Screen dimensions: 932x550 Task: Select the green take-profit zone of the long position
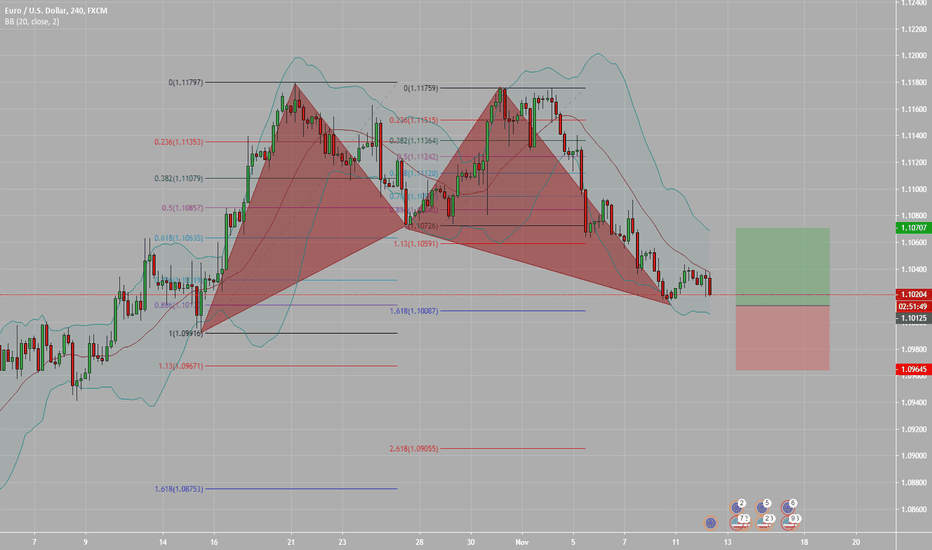[782, 266]
